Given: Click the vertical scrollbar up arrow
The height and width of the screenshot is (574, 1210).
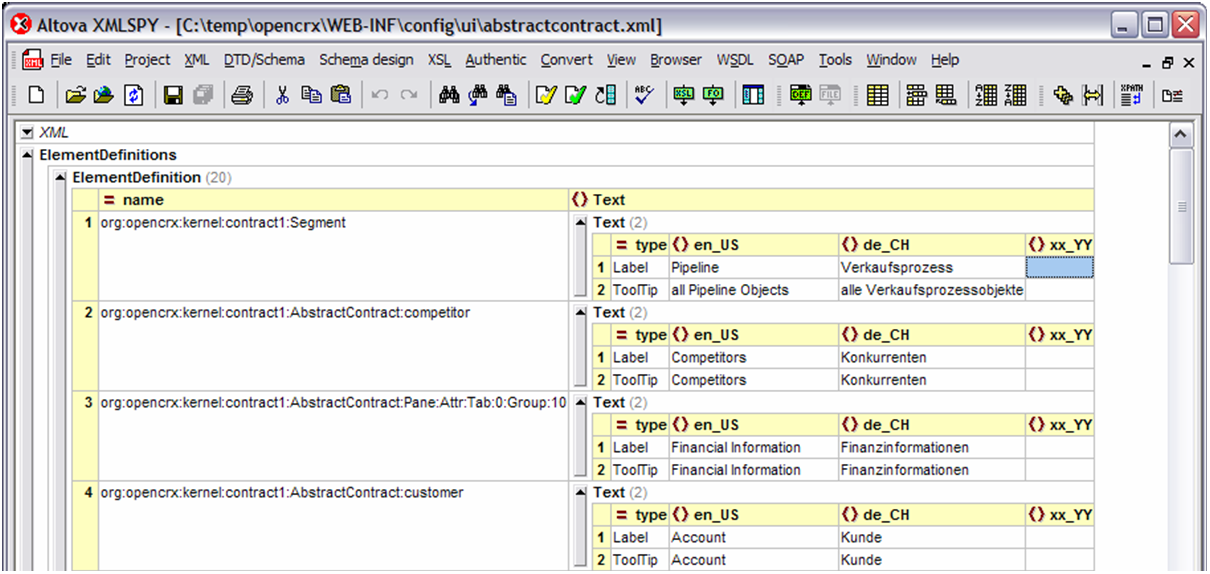Looking at the screenshot, I should (x=1181, y=133).
